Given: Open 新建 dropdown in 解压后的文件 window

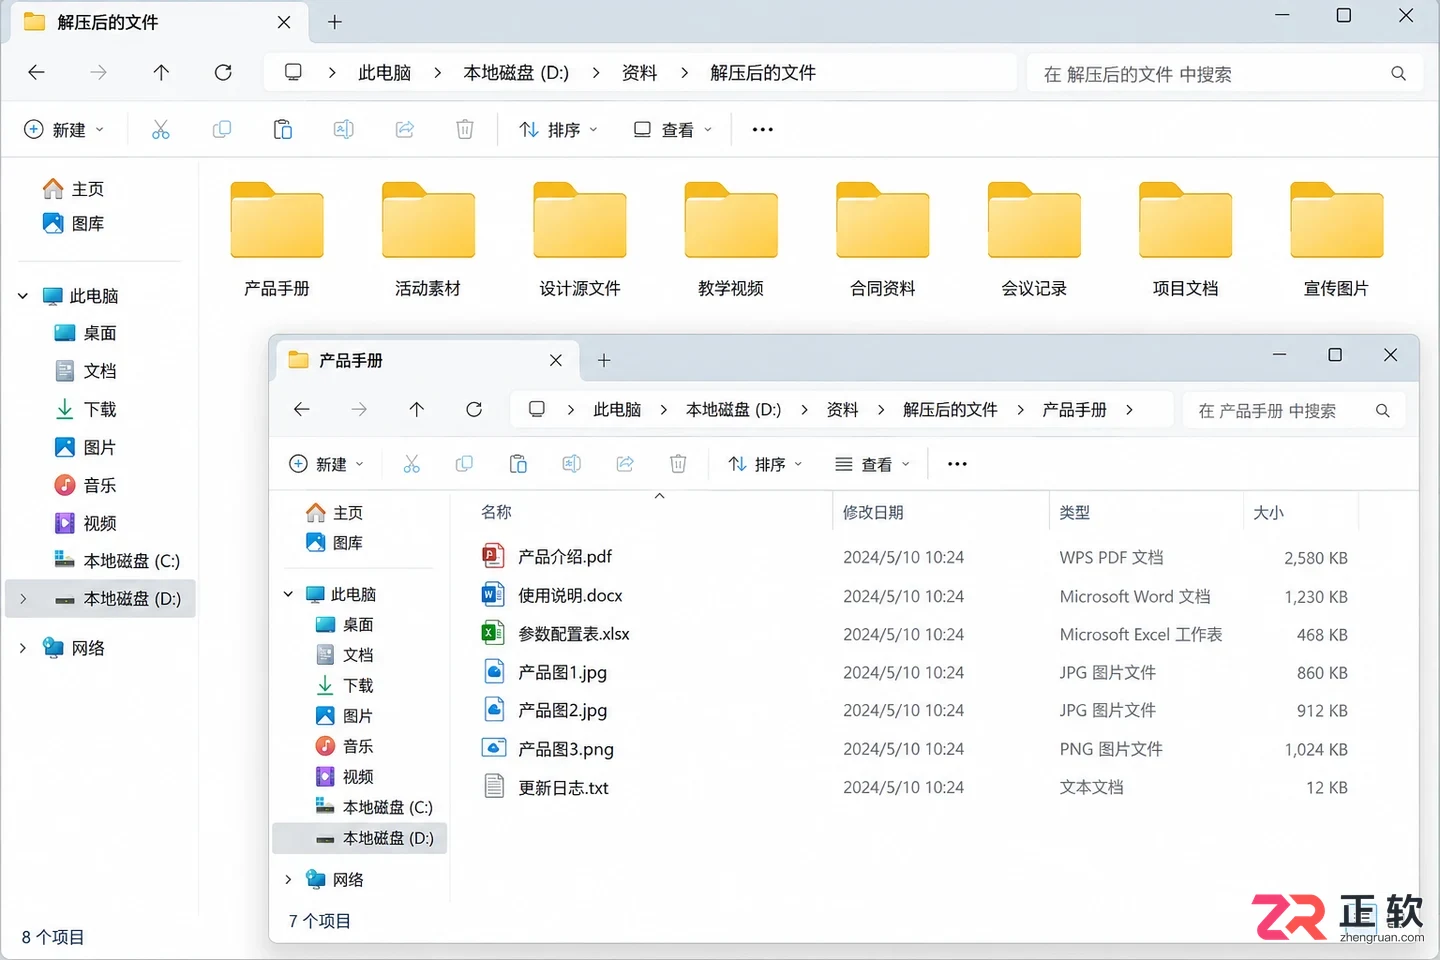Looking at the screenshot, I should pyautogui.click(x=63, y=129).
